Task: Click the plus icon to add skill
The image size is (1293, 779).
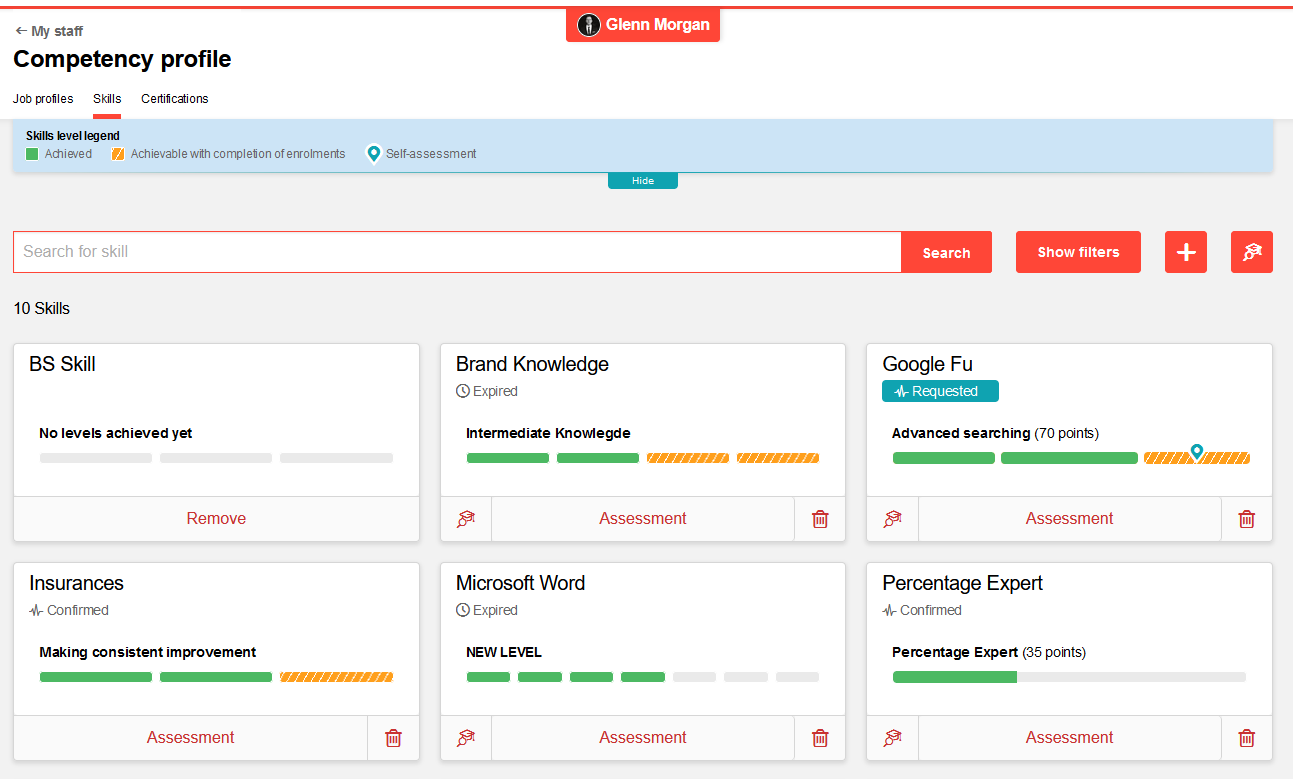Action: pyautogui.click(x=1186, y=252)
